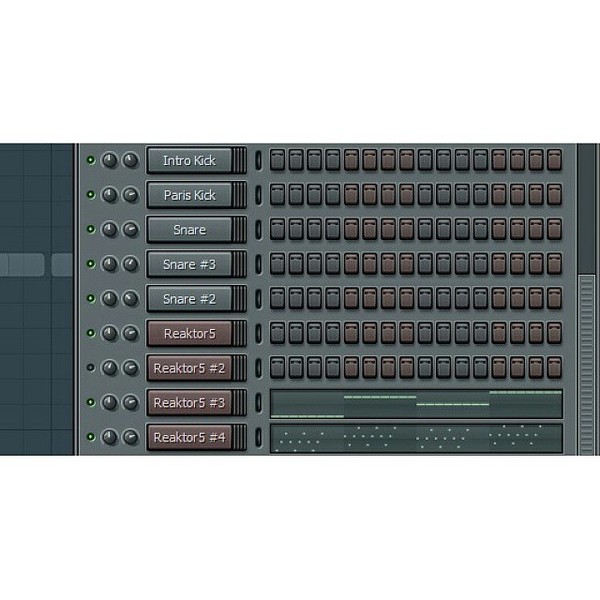
Task: Mute the Reaktor5 channel
Action: click(91, 333)
